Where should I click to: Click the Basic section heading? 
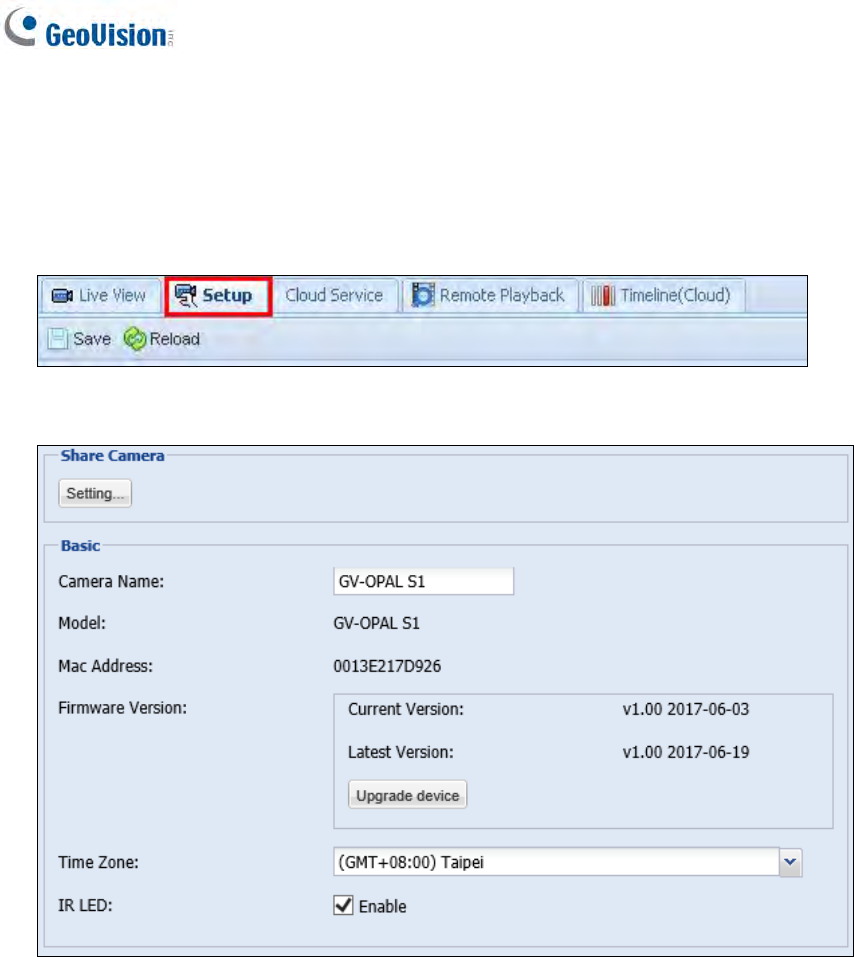[81, 546]
